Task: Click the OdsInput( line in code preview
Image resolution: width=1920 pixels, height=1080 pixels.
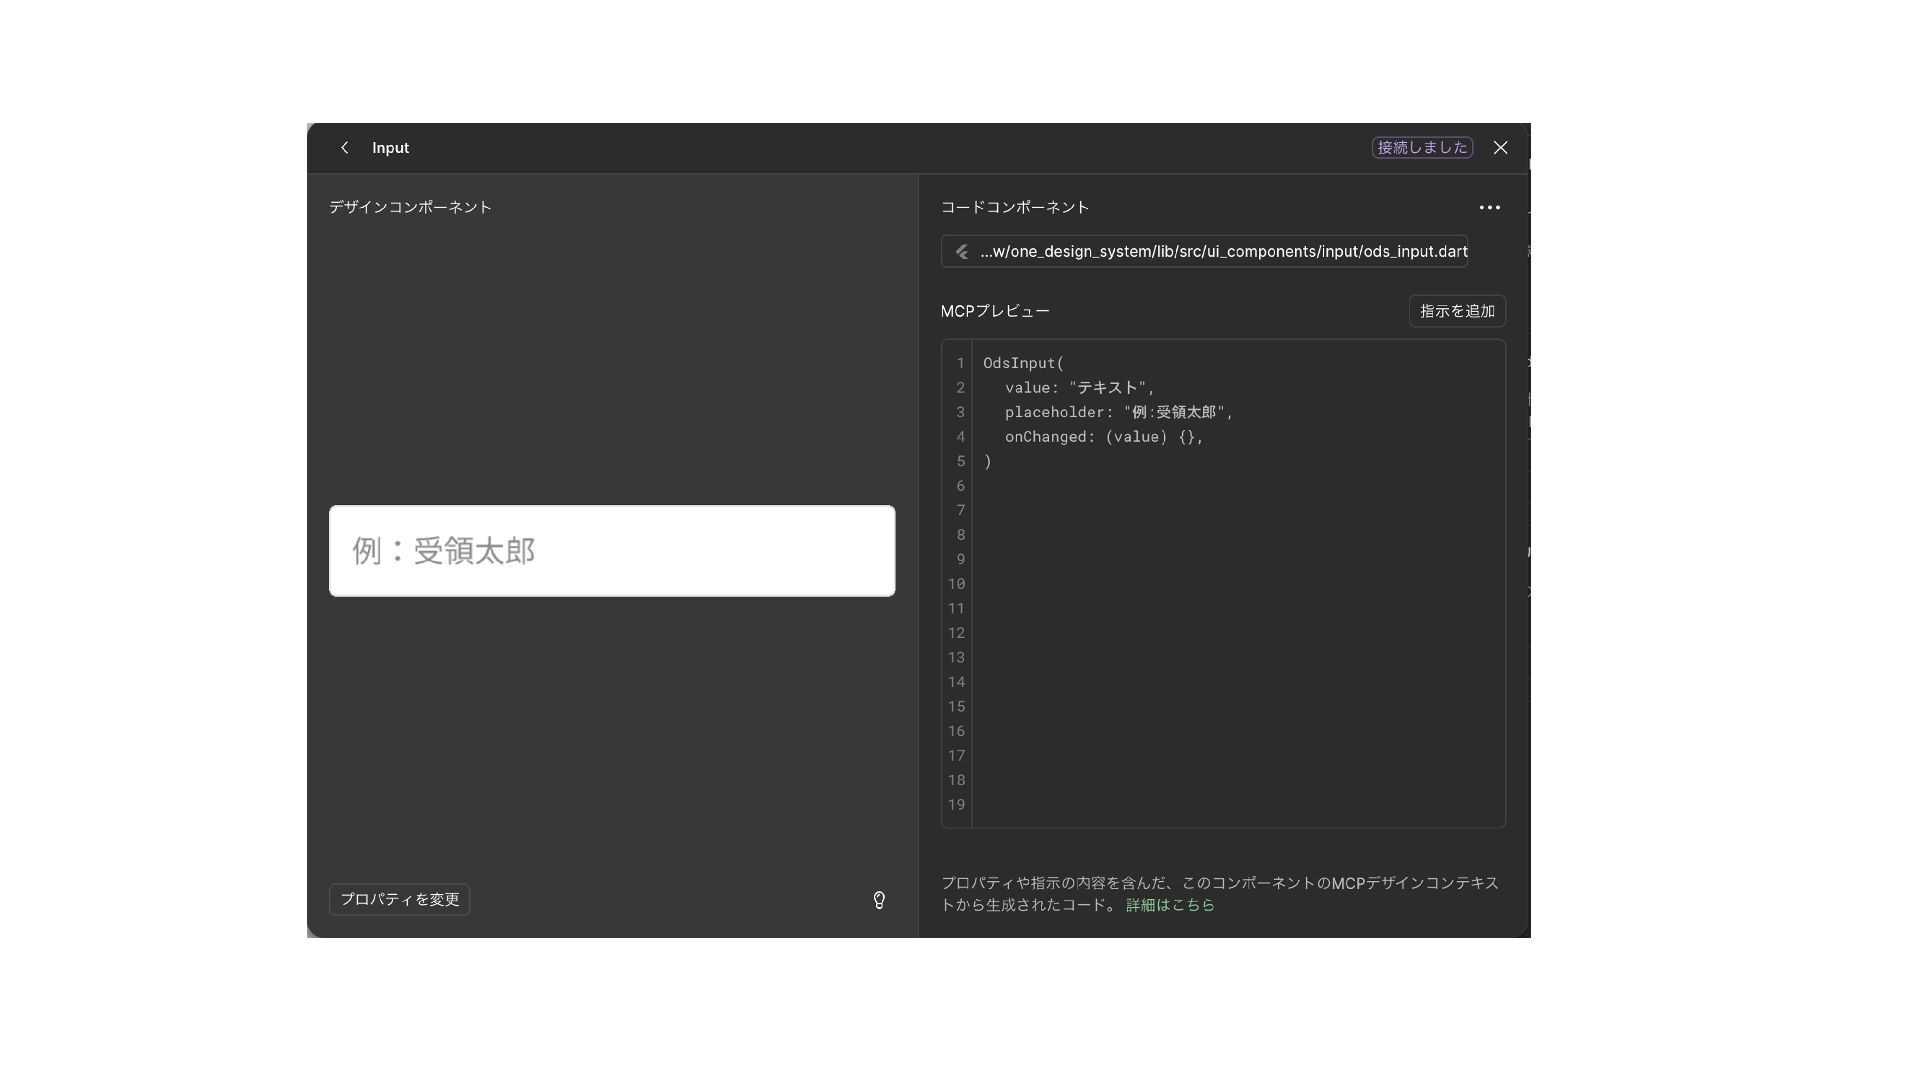Action: (x=1023, y=363)
